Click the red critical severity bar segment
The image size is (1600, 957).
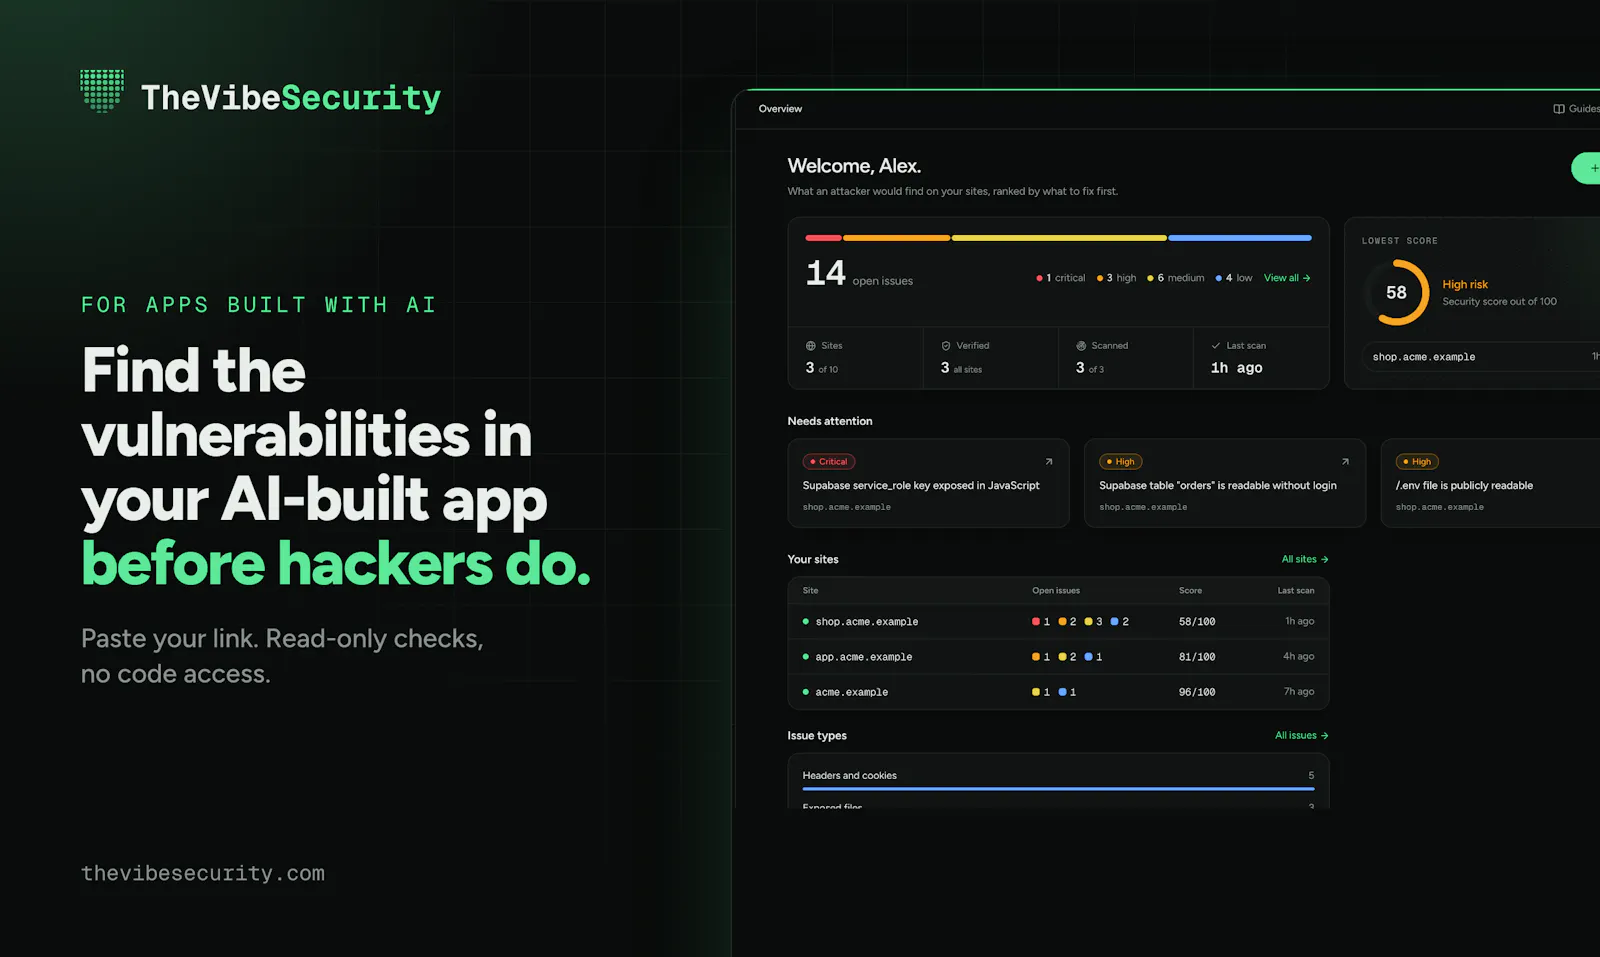[823, 238]
